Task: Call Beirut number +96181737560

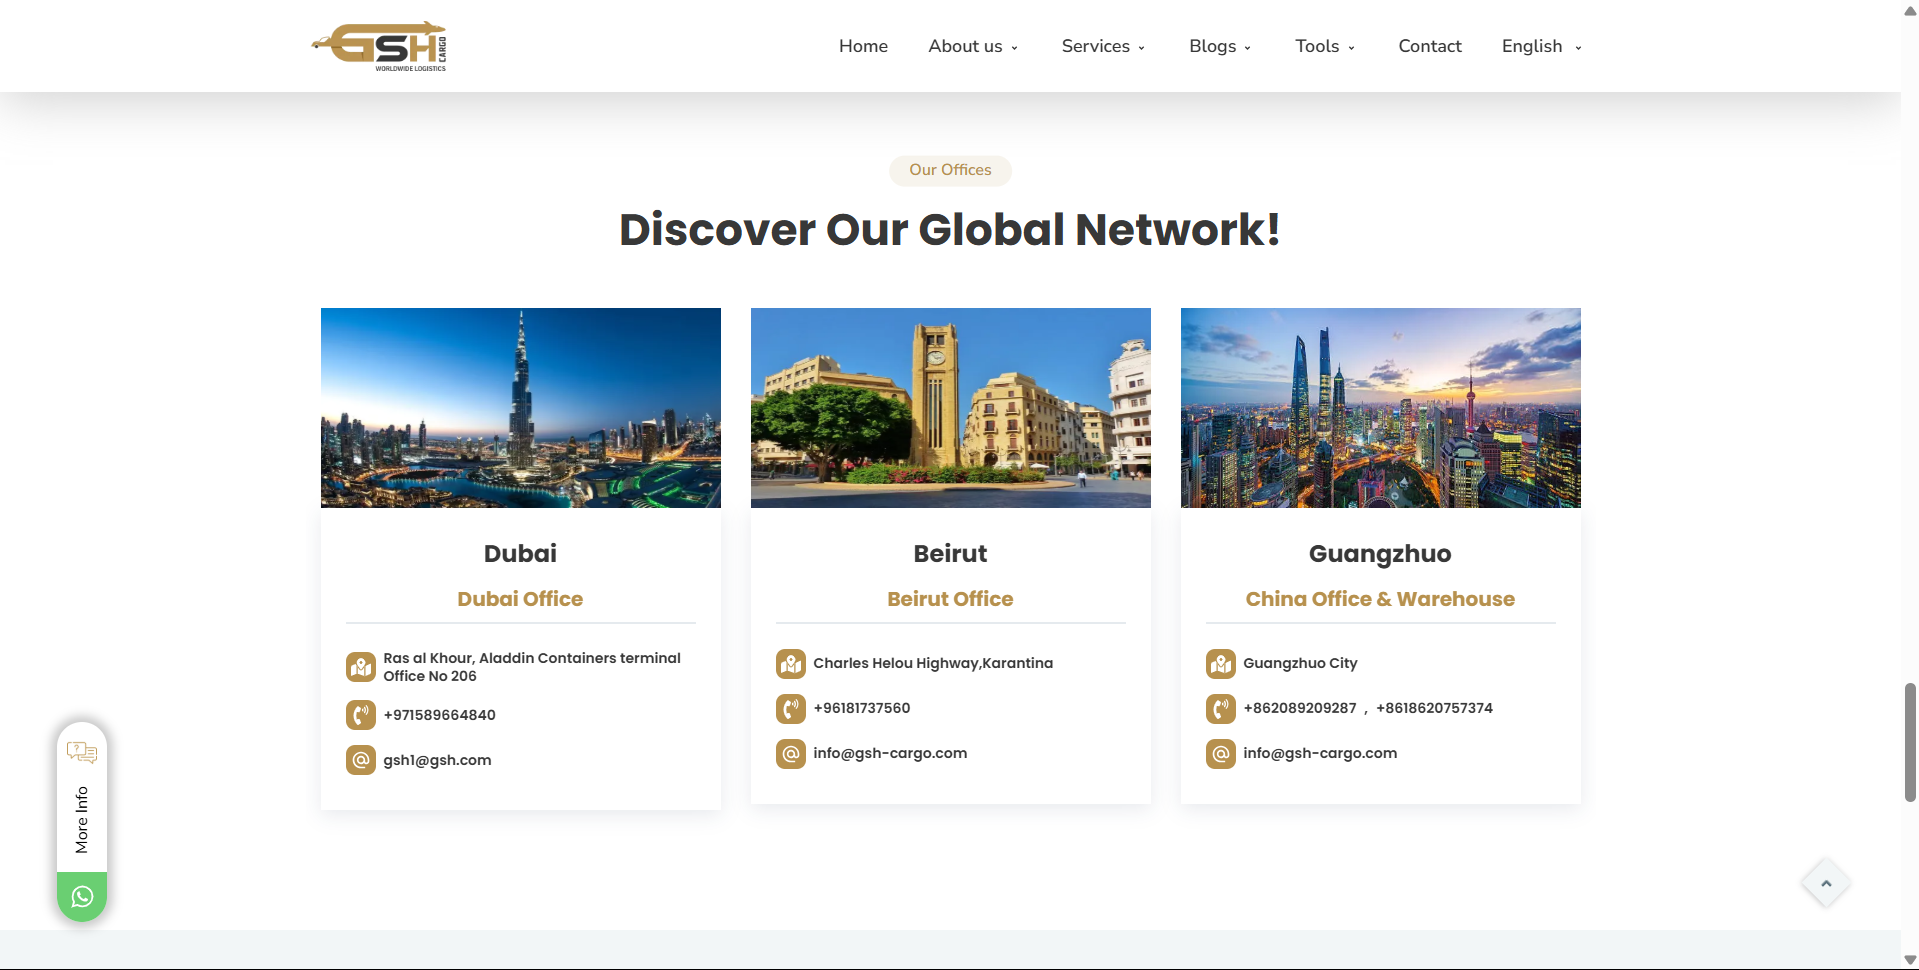Action: click(862, 708)
